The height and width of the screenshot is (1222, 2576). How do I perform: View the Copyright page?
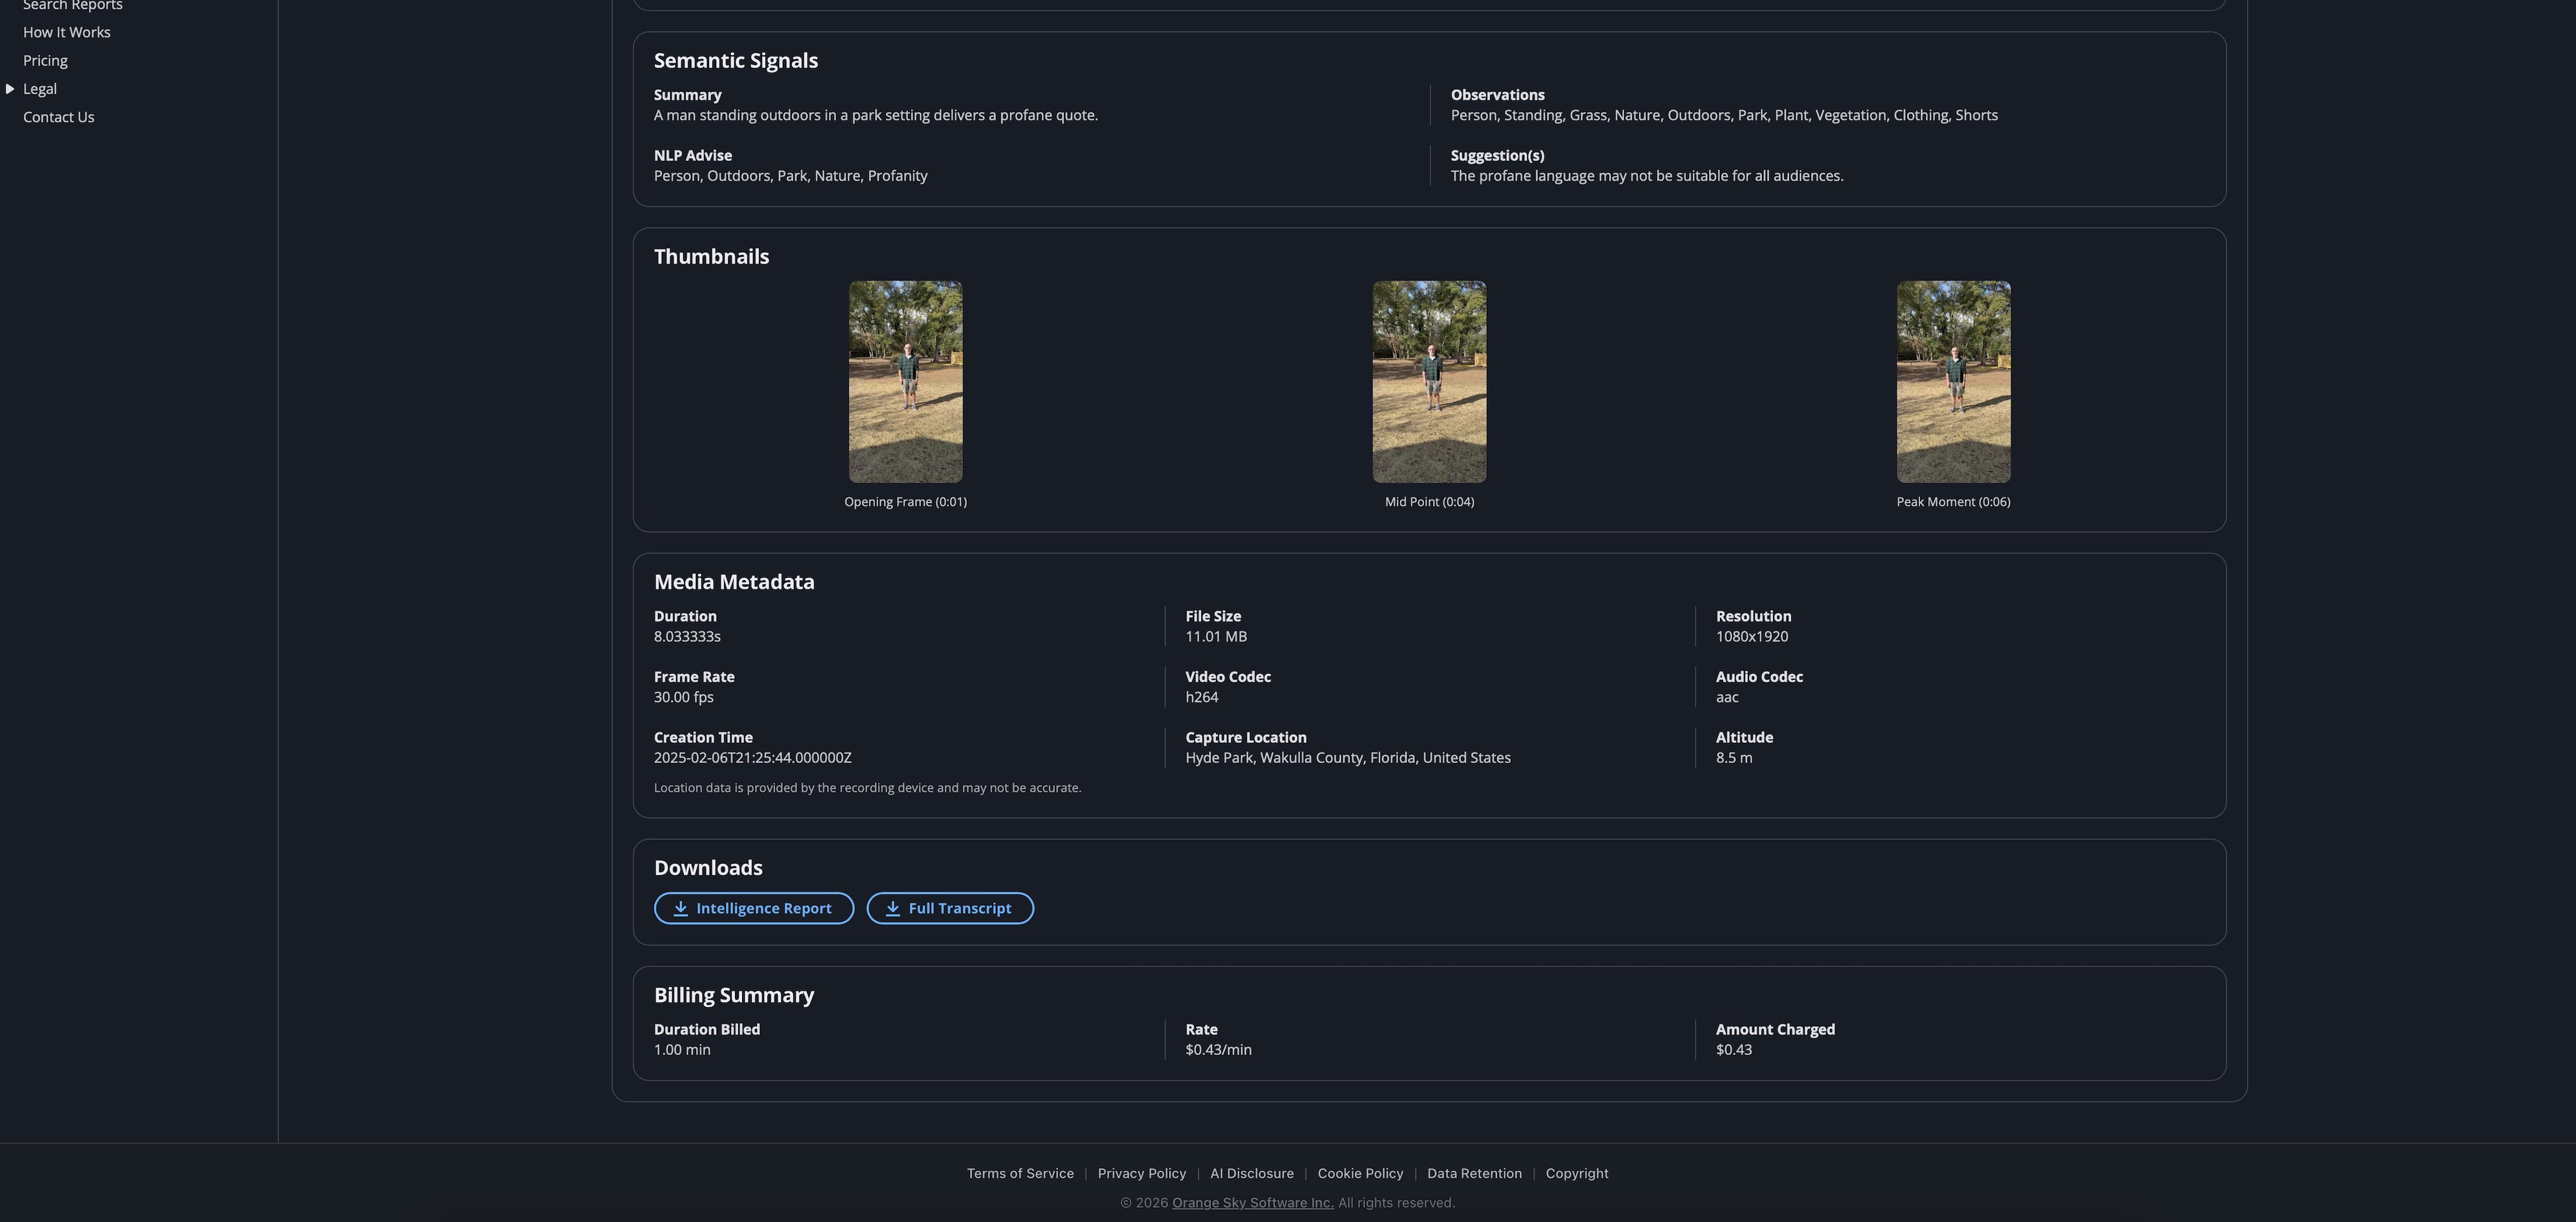1577,1172
